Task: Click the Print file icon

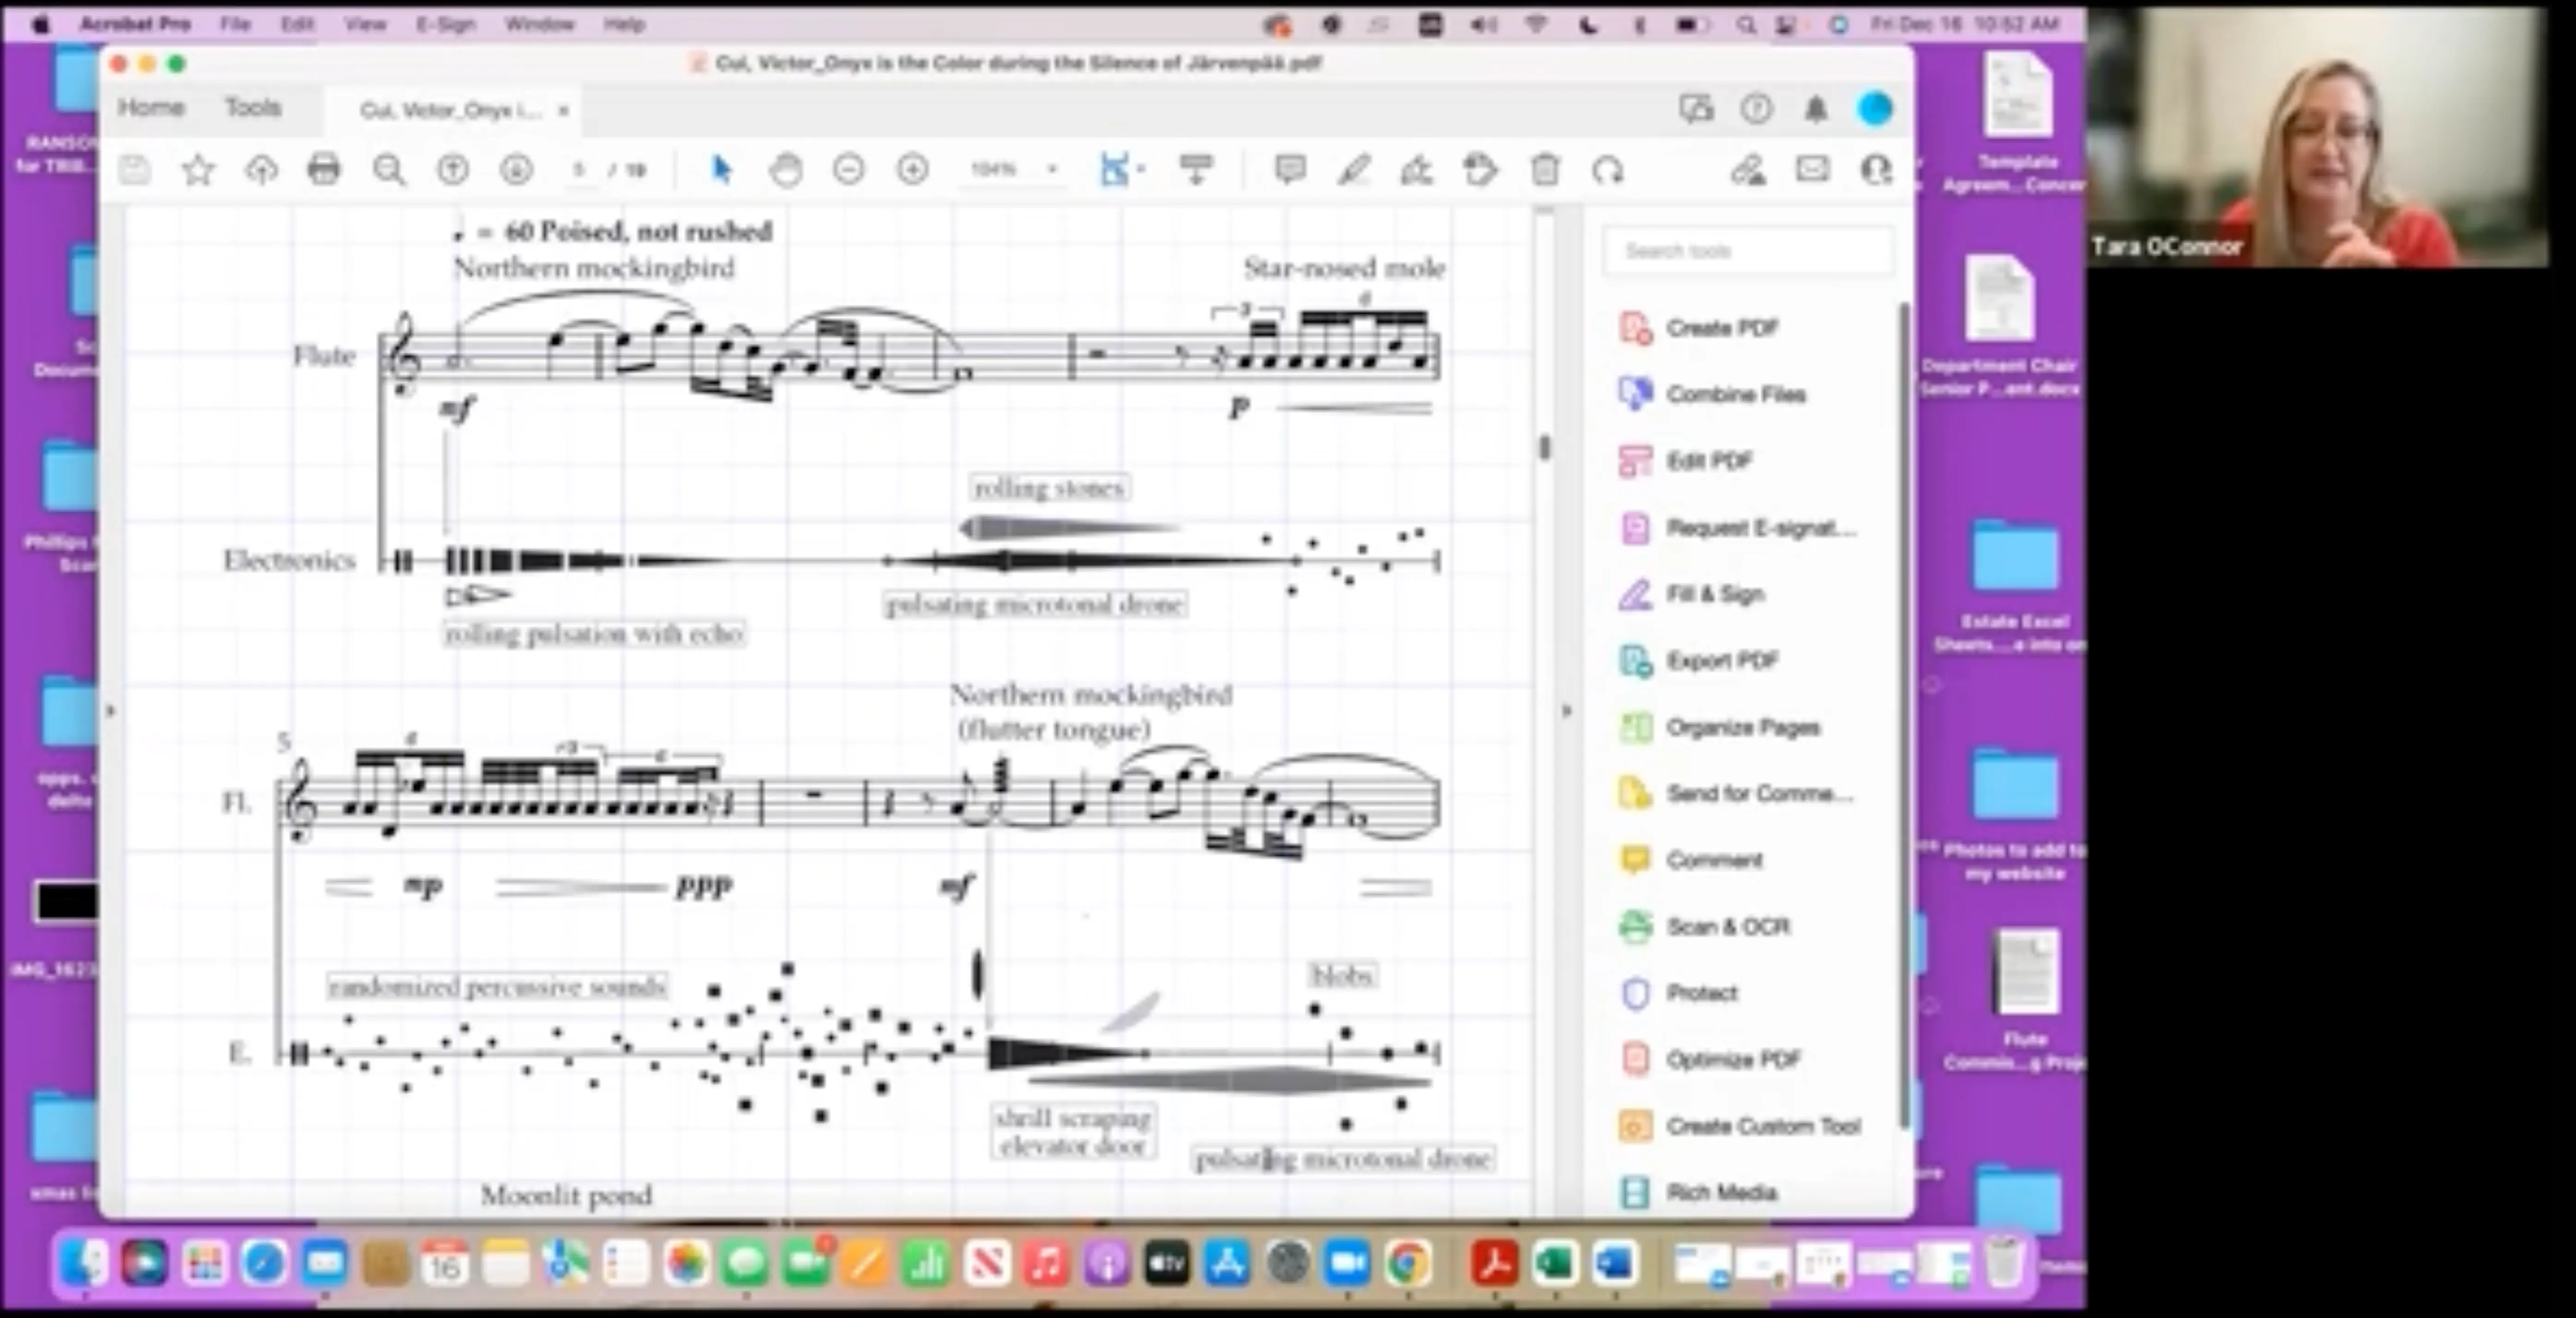Action: 324,170
